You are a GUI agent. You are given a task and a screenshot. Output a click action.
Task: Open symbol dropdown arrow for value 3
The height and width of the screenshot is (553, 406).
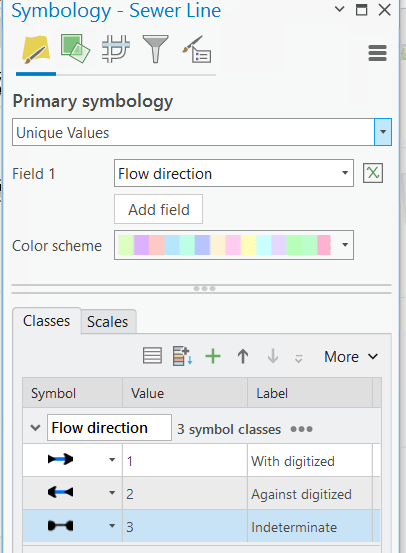112,525
